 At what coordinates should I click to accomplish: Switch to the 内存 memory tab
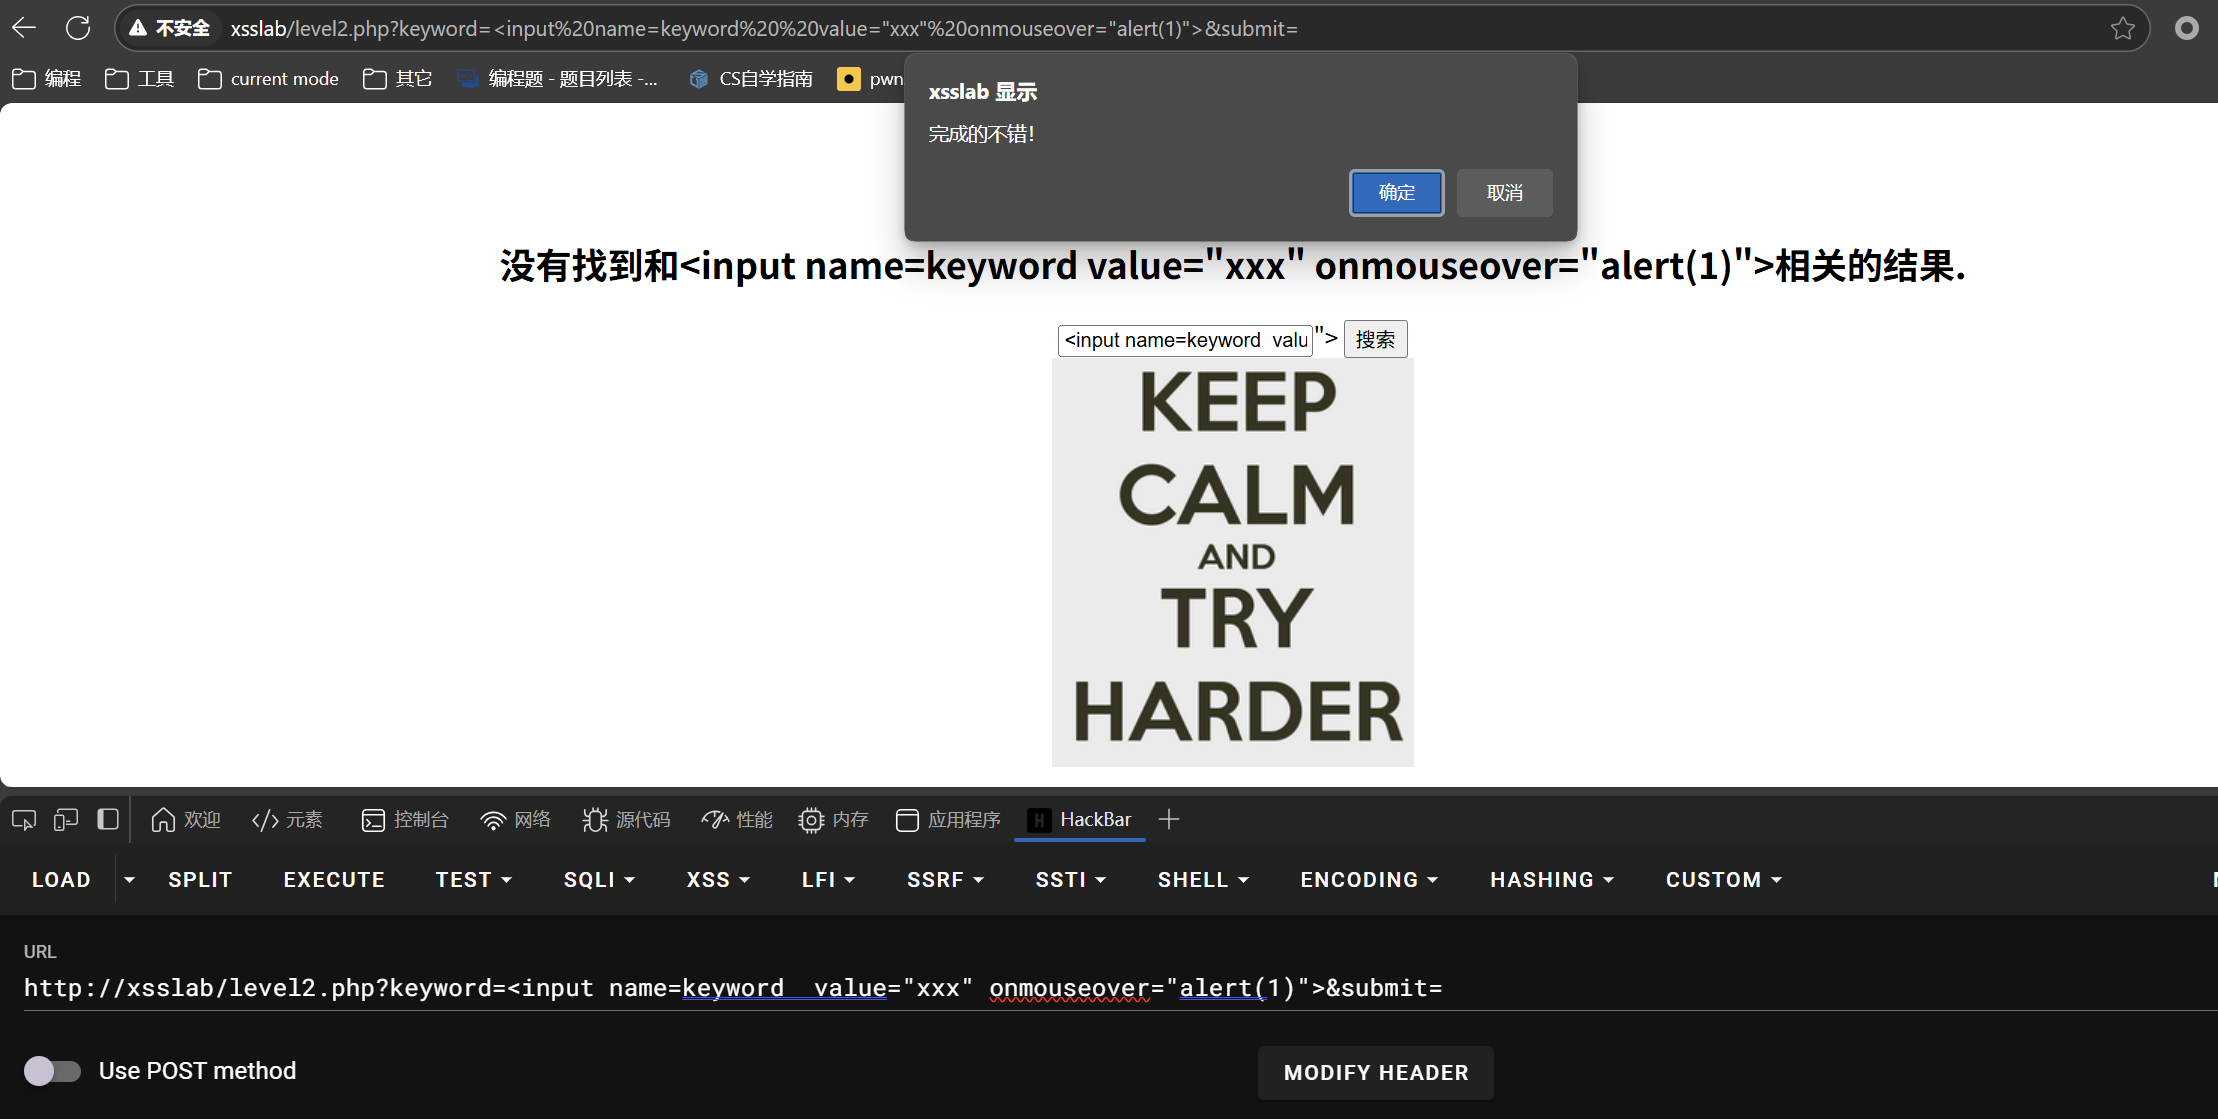pyautogui.click(x=834, y=820)
